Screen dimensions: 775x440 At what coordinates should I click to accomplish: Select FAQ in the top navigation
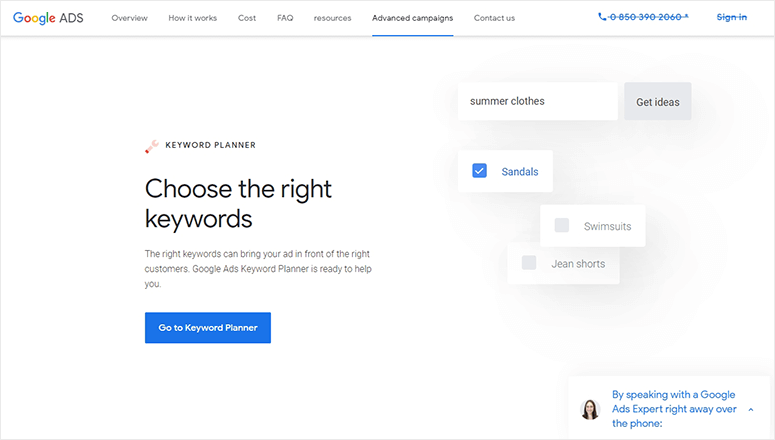285,18
